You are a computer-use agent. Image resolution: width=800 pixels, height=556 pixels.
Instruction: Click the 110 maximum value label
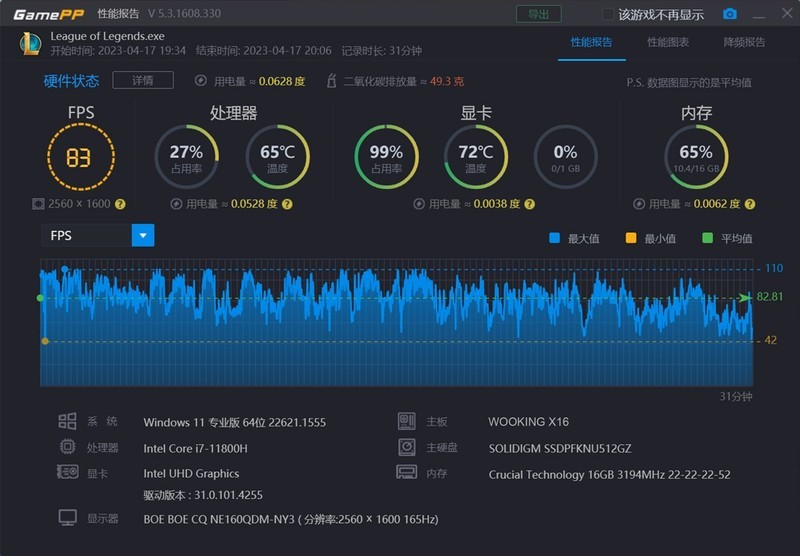click(773, 268)
